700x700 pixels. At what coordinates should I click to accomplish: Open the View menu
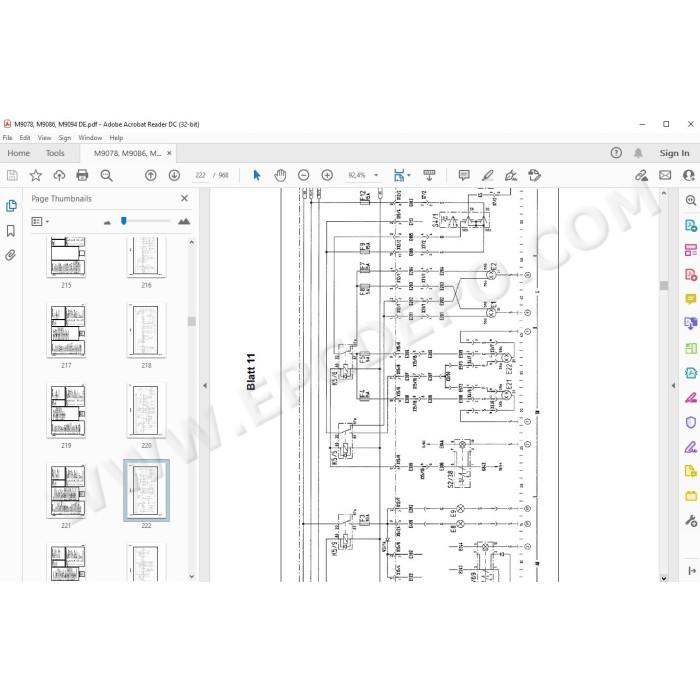(x=44, y=138)
